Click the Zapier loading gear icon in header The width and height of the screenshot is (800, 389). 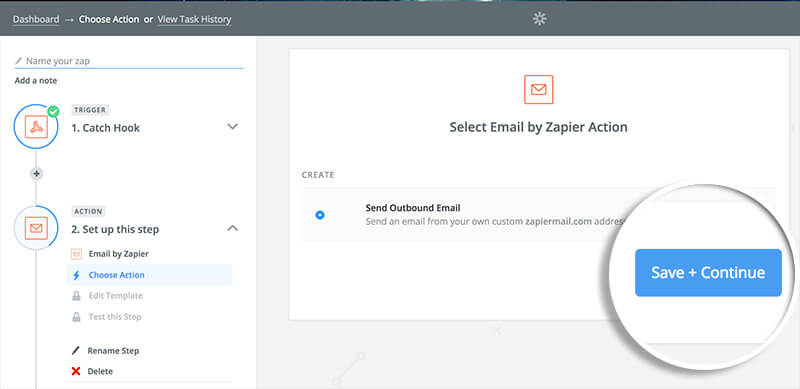click(539, 19)
